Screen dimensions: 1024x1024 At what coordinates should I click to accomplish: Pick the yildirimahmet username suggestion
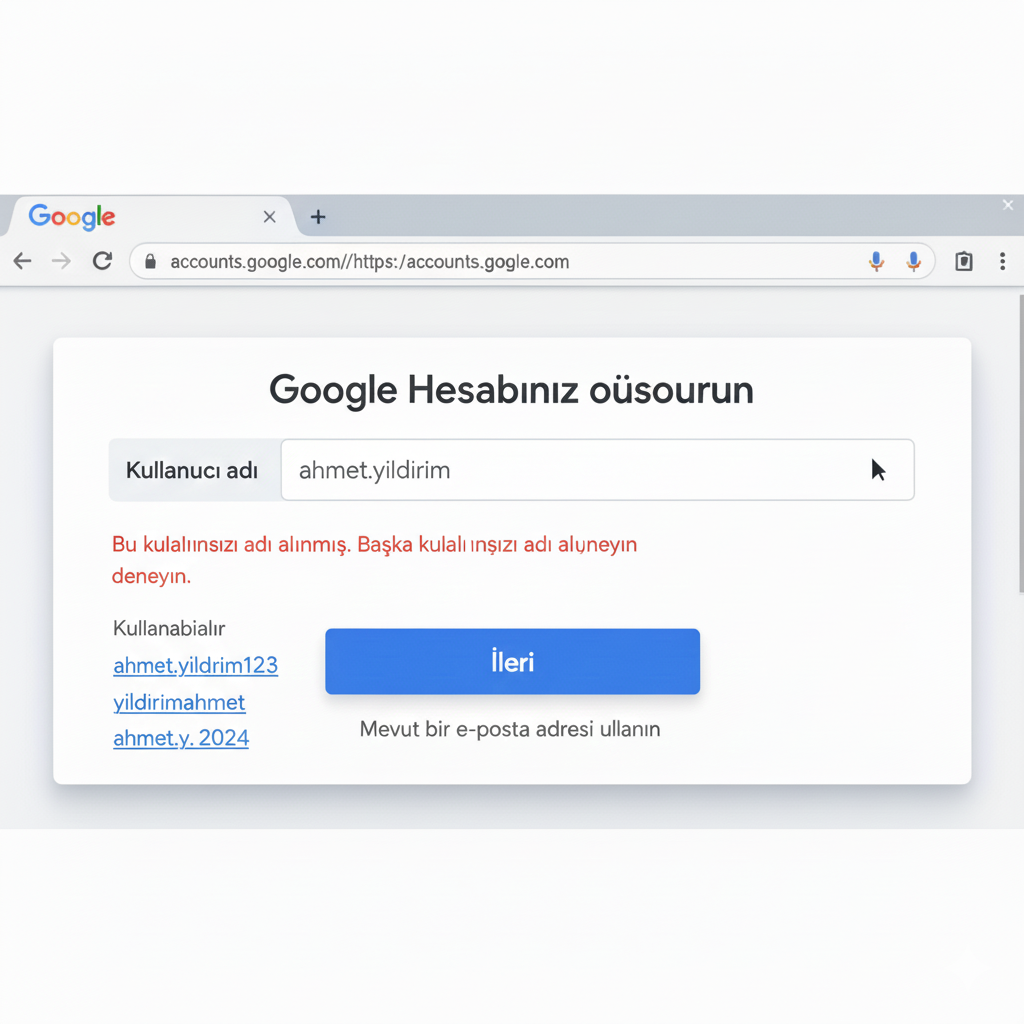click(180, 703)
